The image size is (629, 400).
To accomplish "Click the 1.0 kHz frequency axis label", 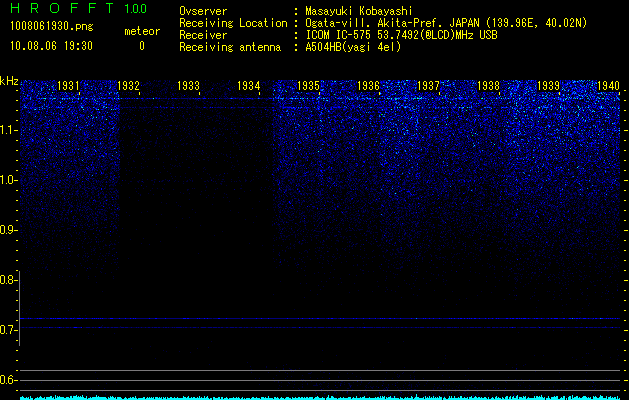I will pyautogui.click(x=8, y=180).
